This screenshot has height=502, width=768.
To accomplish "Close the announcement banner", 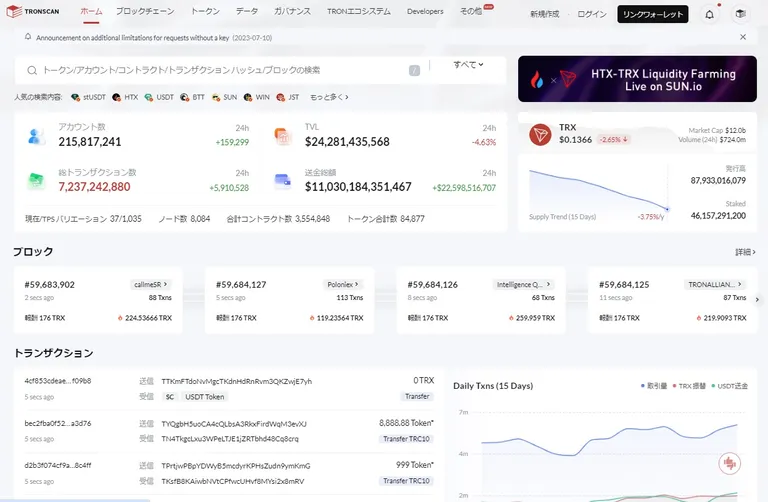I will coord(743,37).
